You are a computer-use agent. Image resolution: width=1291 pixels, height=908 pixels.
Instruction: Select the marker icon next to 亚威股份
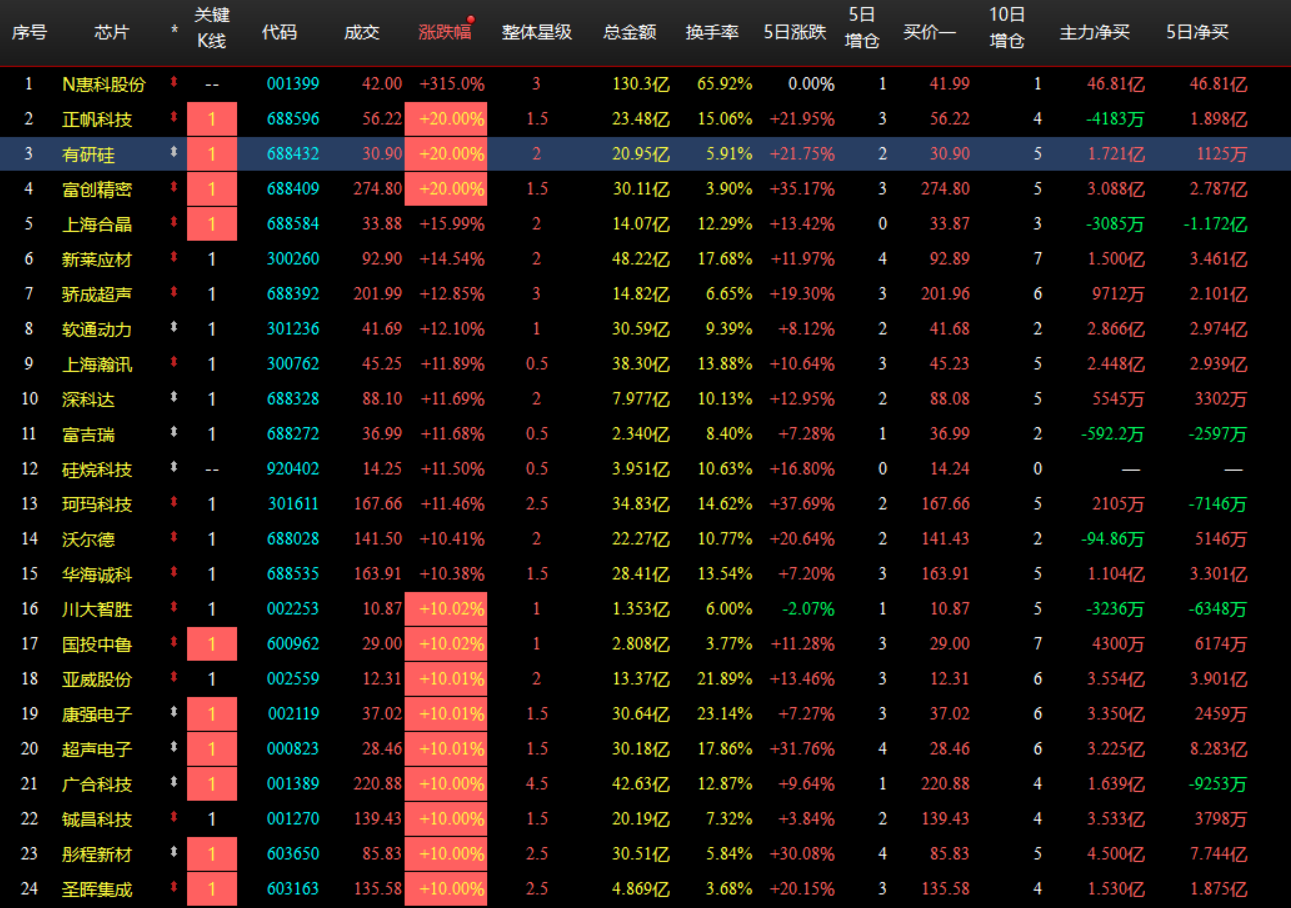(174, 678)
